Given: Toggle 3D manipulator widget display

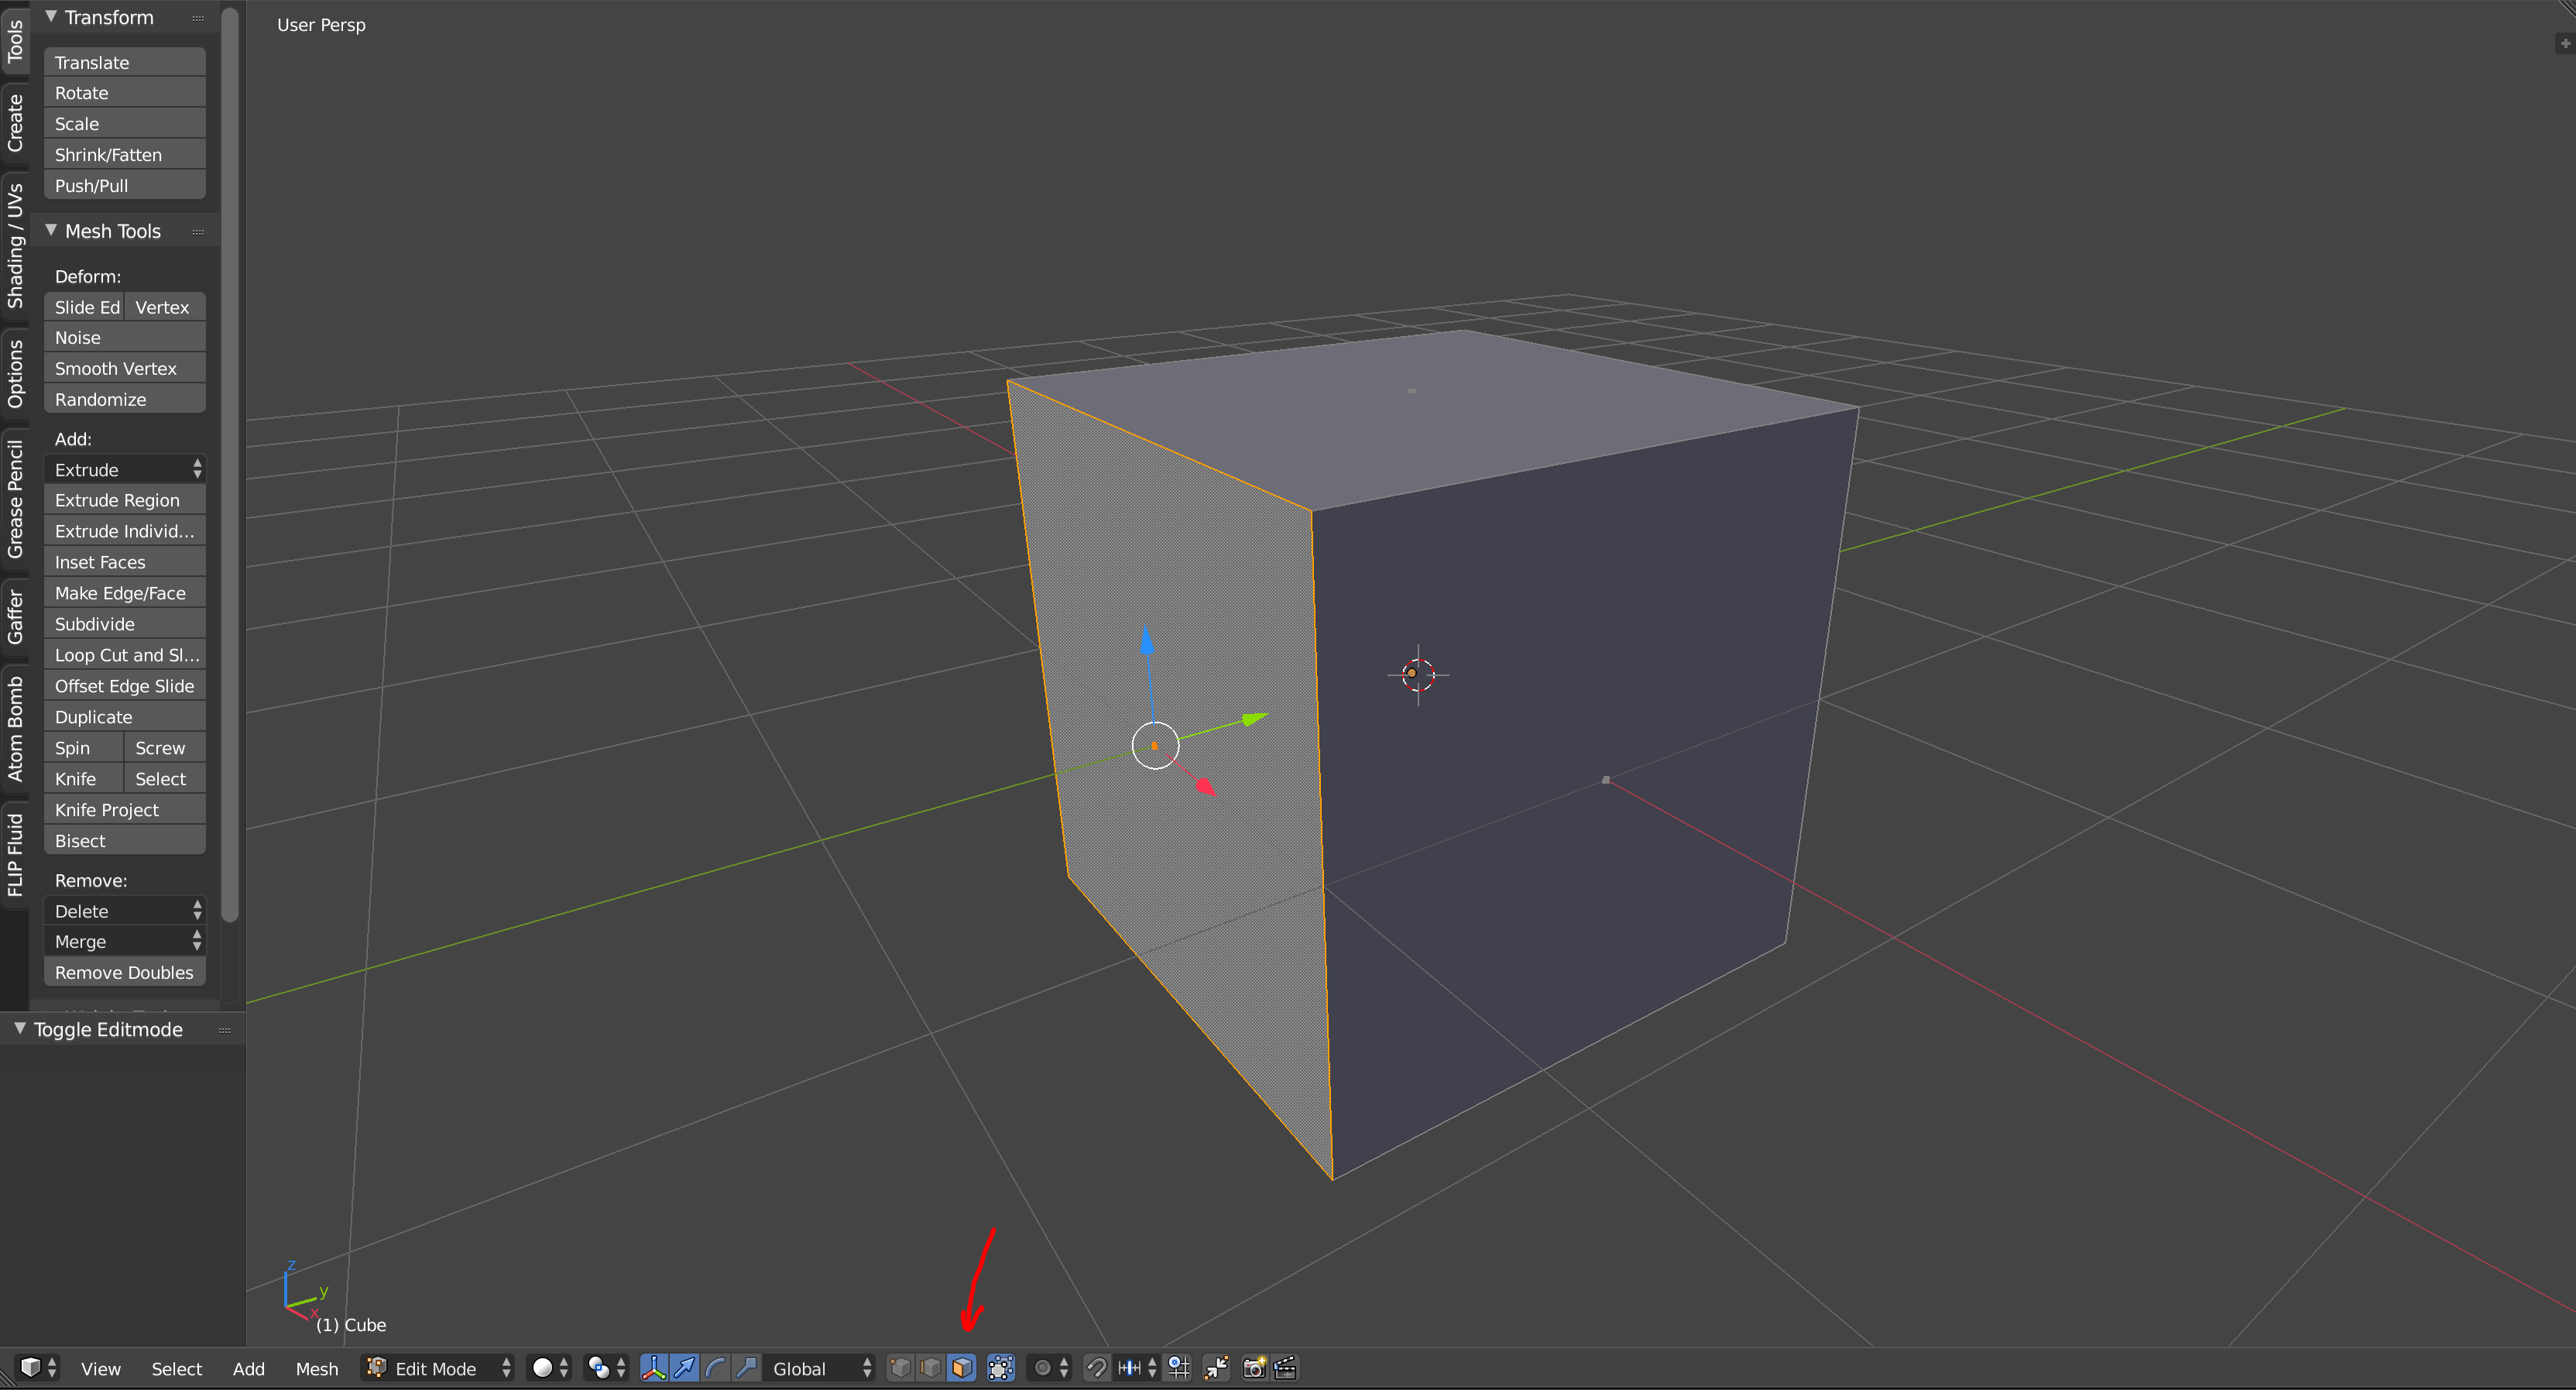Looking at the screenshot, I should [654, 1367].
